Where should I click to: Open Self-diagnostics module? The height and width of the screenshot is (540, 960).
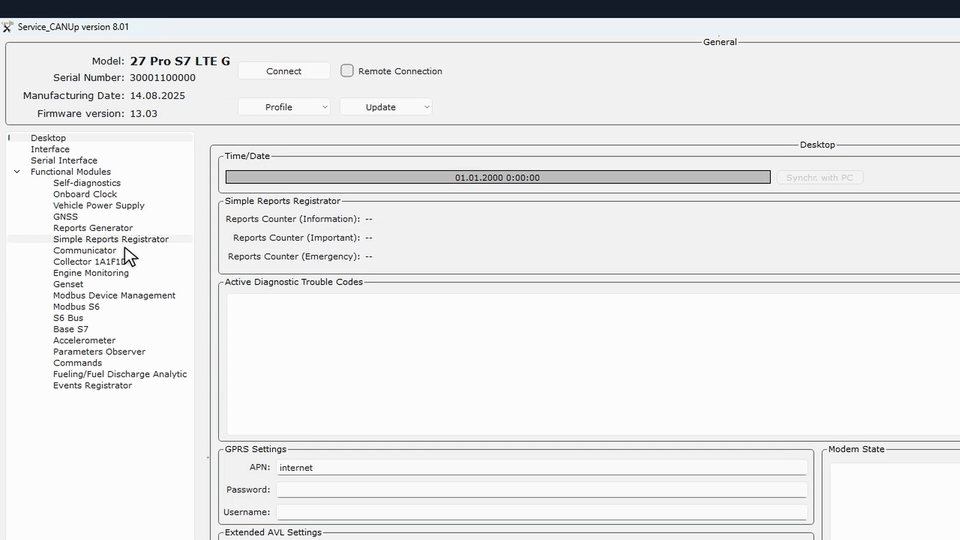(87, 183)
